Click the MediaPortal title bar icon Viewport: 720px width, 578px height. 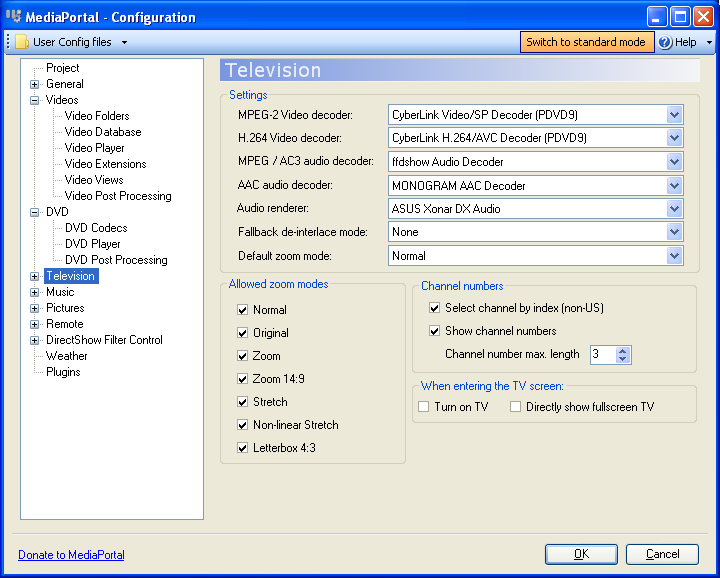click(x=13, y=16)
